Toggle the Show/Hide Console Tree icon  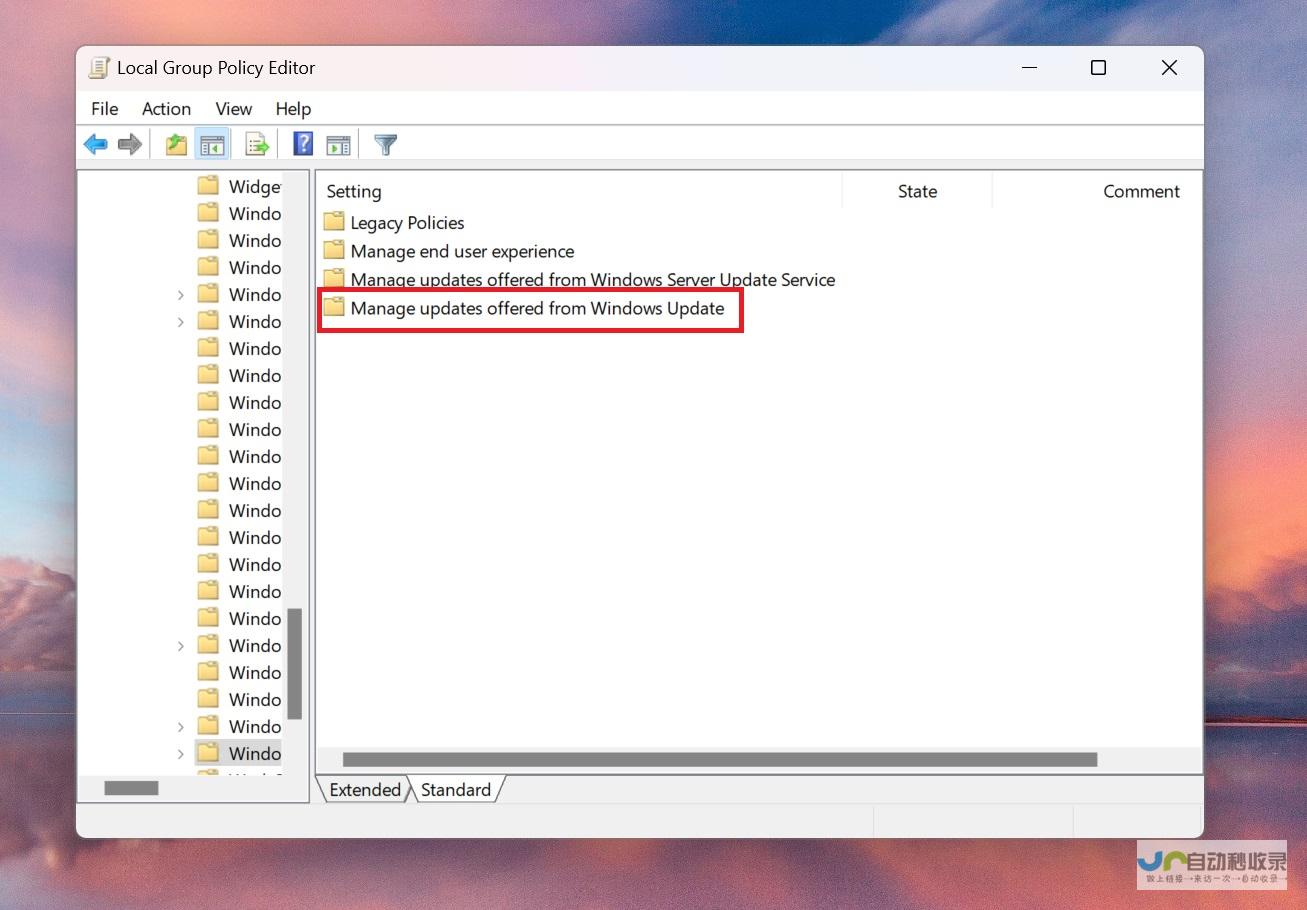point(212,145)
